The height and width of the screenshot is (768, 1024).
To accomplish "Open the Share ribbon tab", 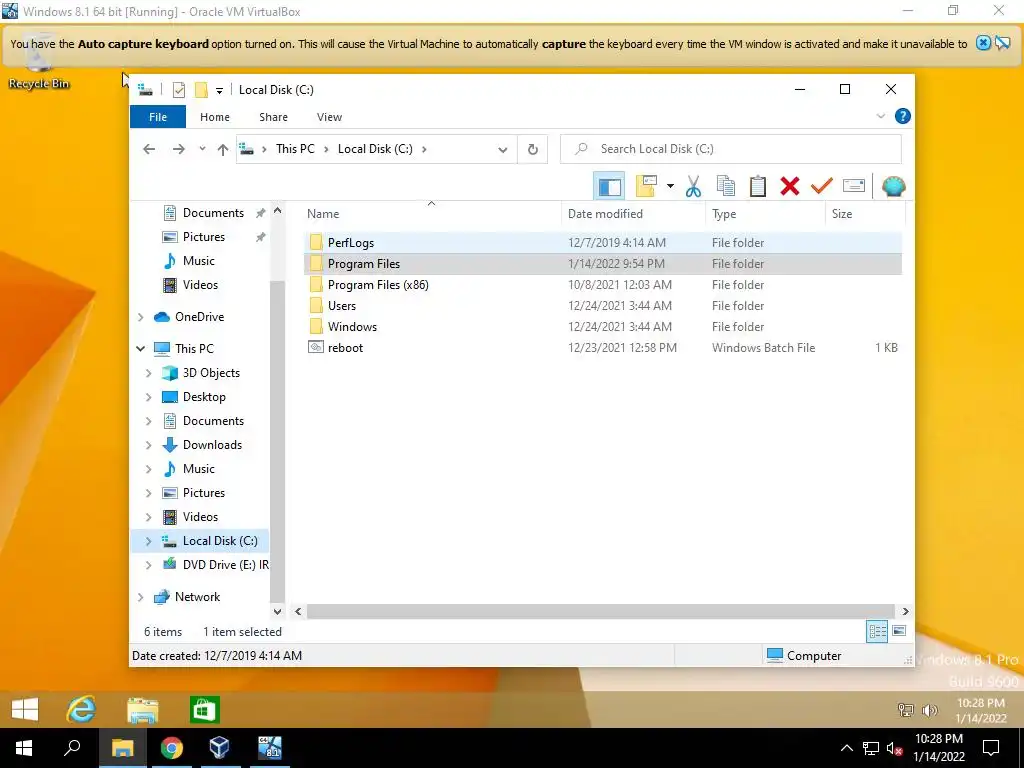I will pyautogui.click(x=273, y=117).
